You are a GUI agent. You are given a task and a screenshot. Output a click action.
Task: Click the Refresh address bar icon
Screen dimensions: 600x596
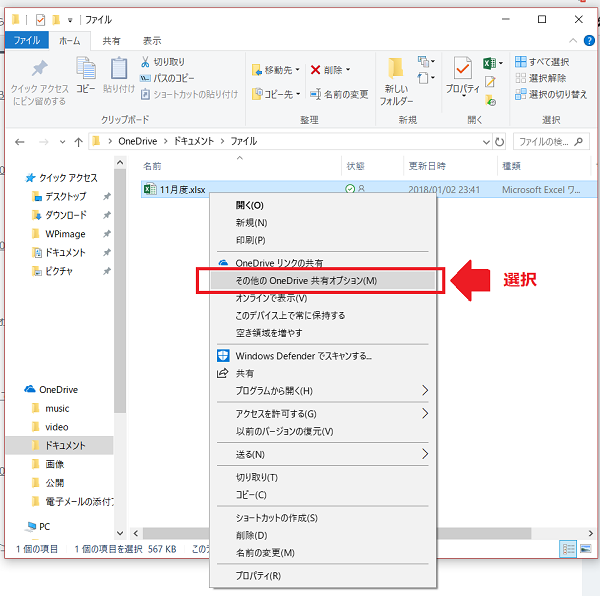pyautogui.click(x=499, y=142)
